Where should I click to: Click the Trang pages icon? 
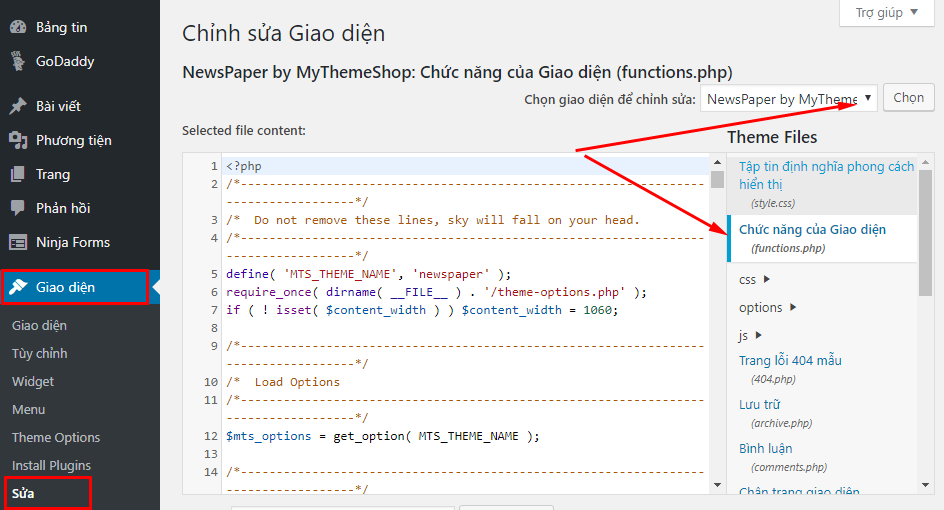[x=18, y=174]
